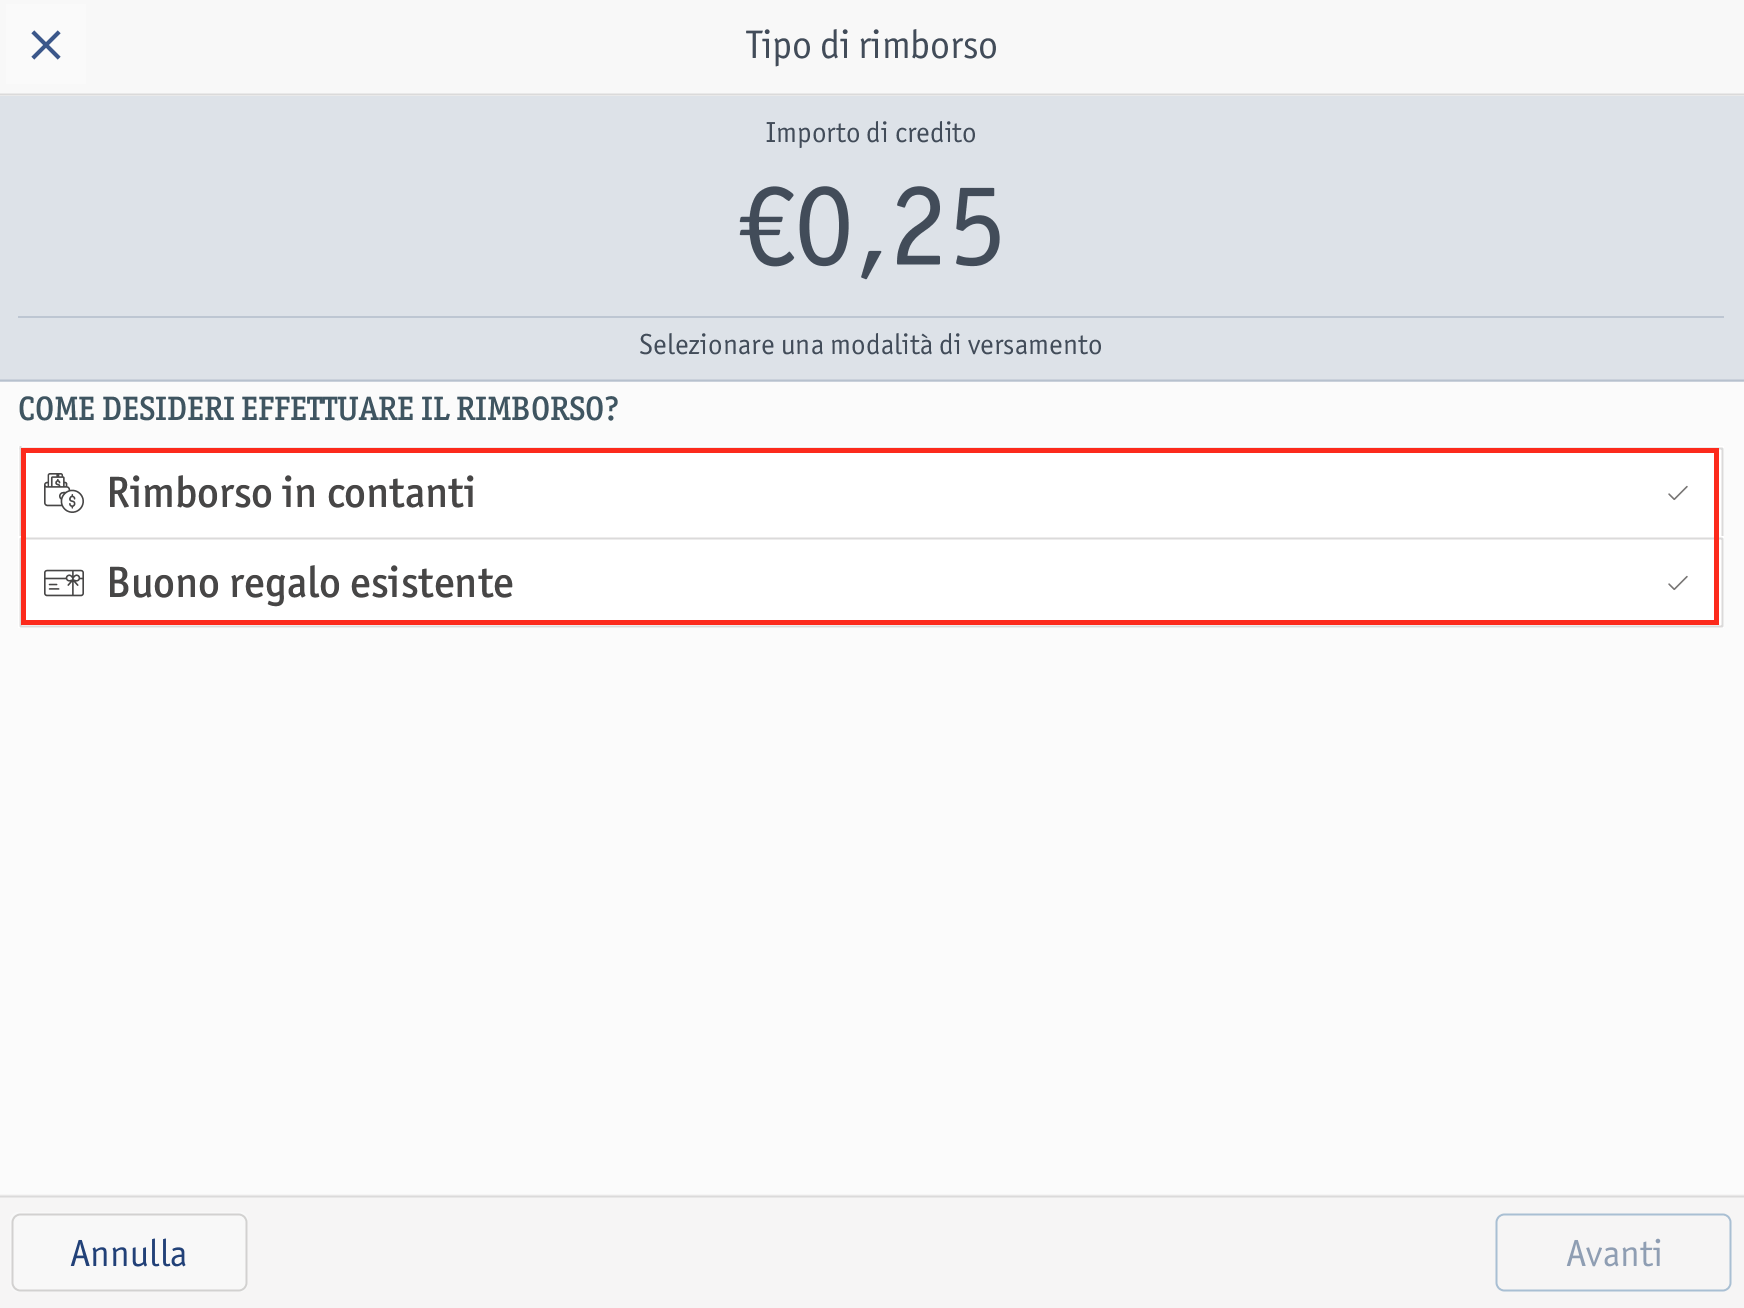Tick the checkmark for Buono regalo esistente
The image size is (1744, 1308).
point(1678,583)
